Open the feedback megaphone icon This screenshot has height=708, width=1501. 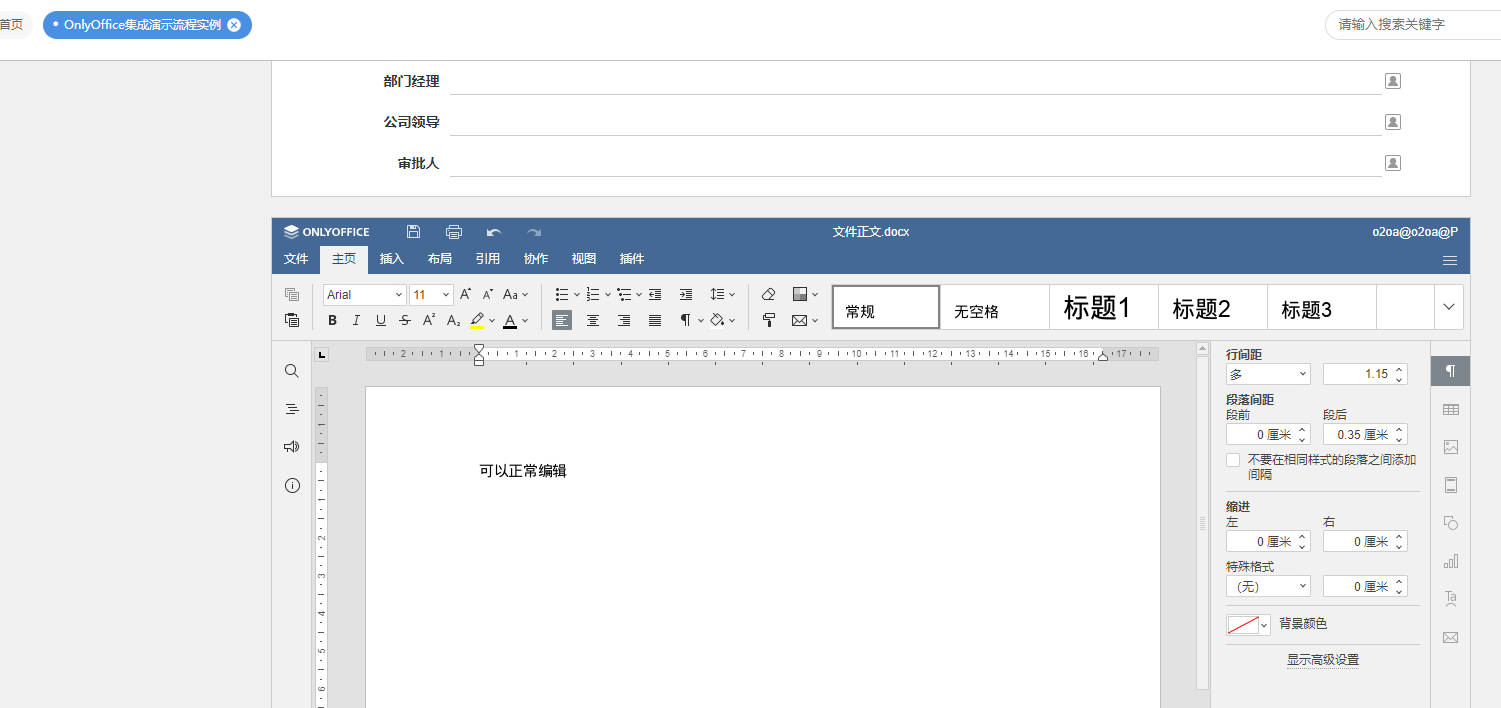(292, 447)
